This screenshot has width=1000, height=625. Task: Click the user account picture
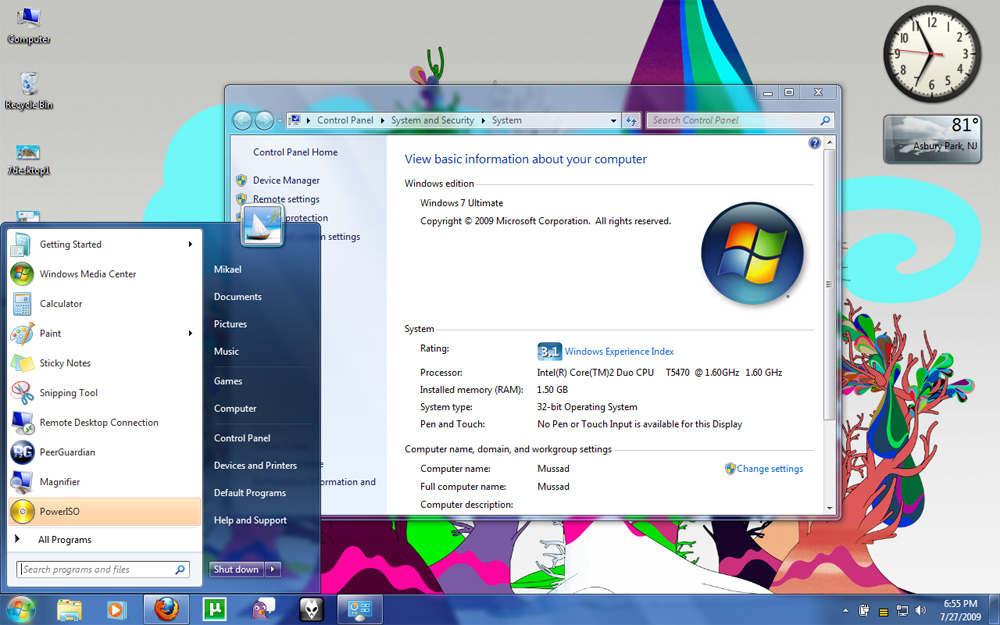pos(262,226)
